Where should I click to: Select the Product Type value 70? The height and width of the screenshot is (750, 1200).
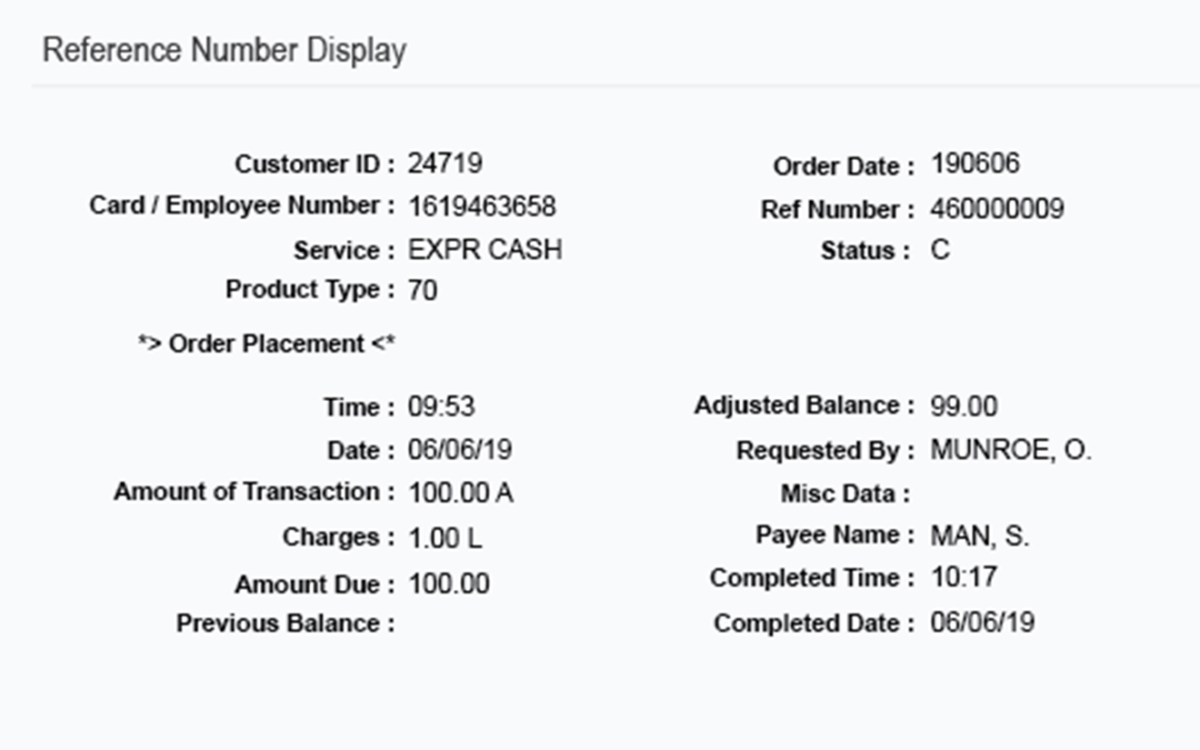click(x=422, y=289)
